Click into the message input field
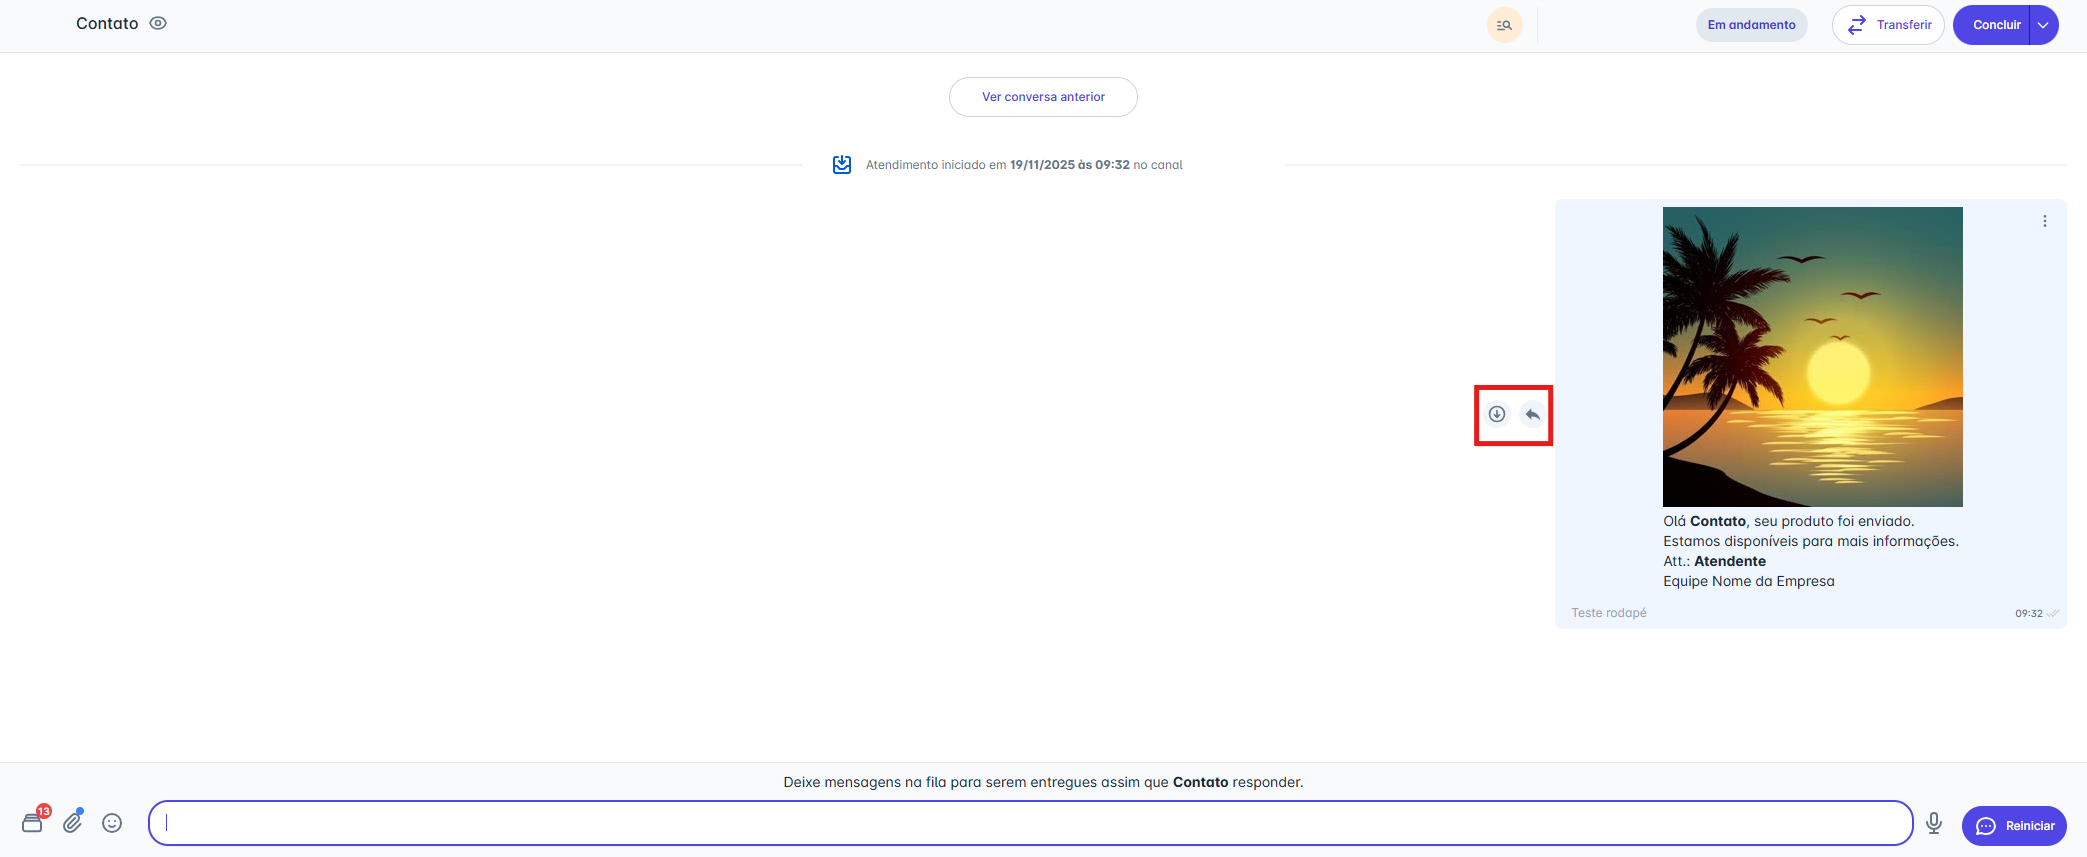Image resolution: width=2087 pixels, height=857 pixels. point(1030,823)
